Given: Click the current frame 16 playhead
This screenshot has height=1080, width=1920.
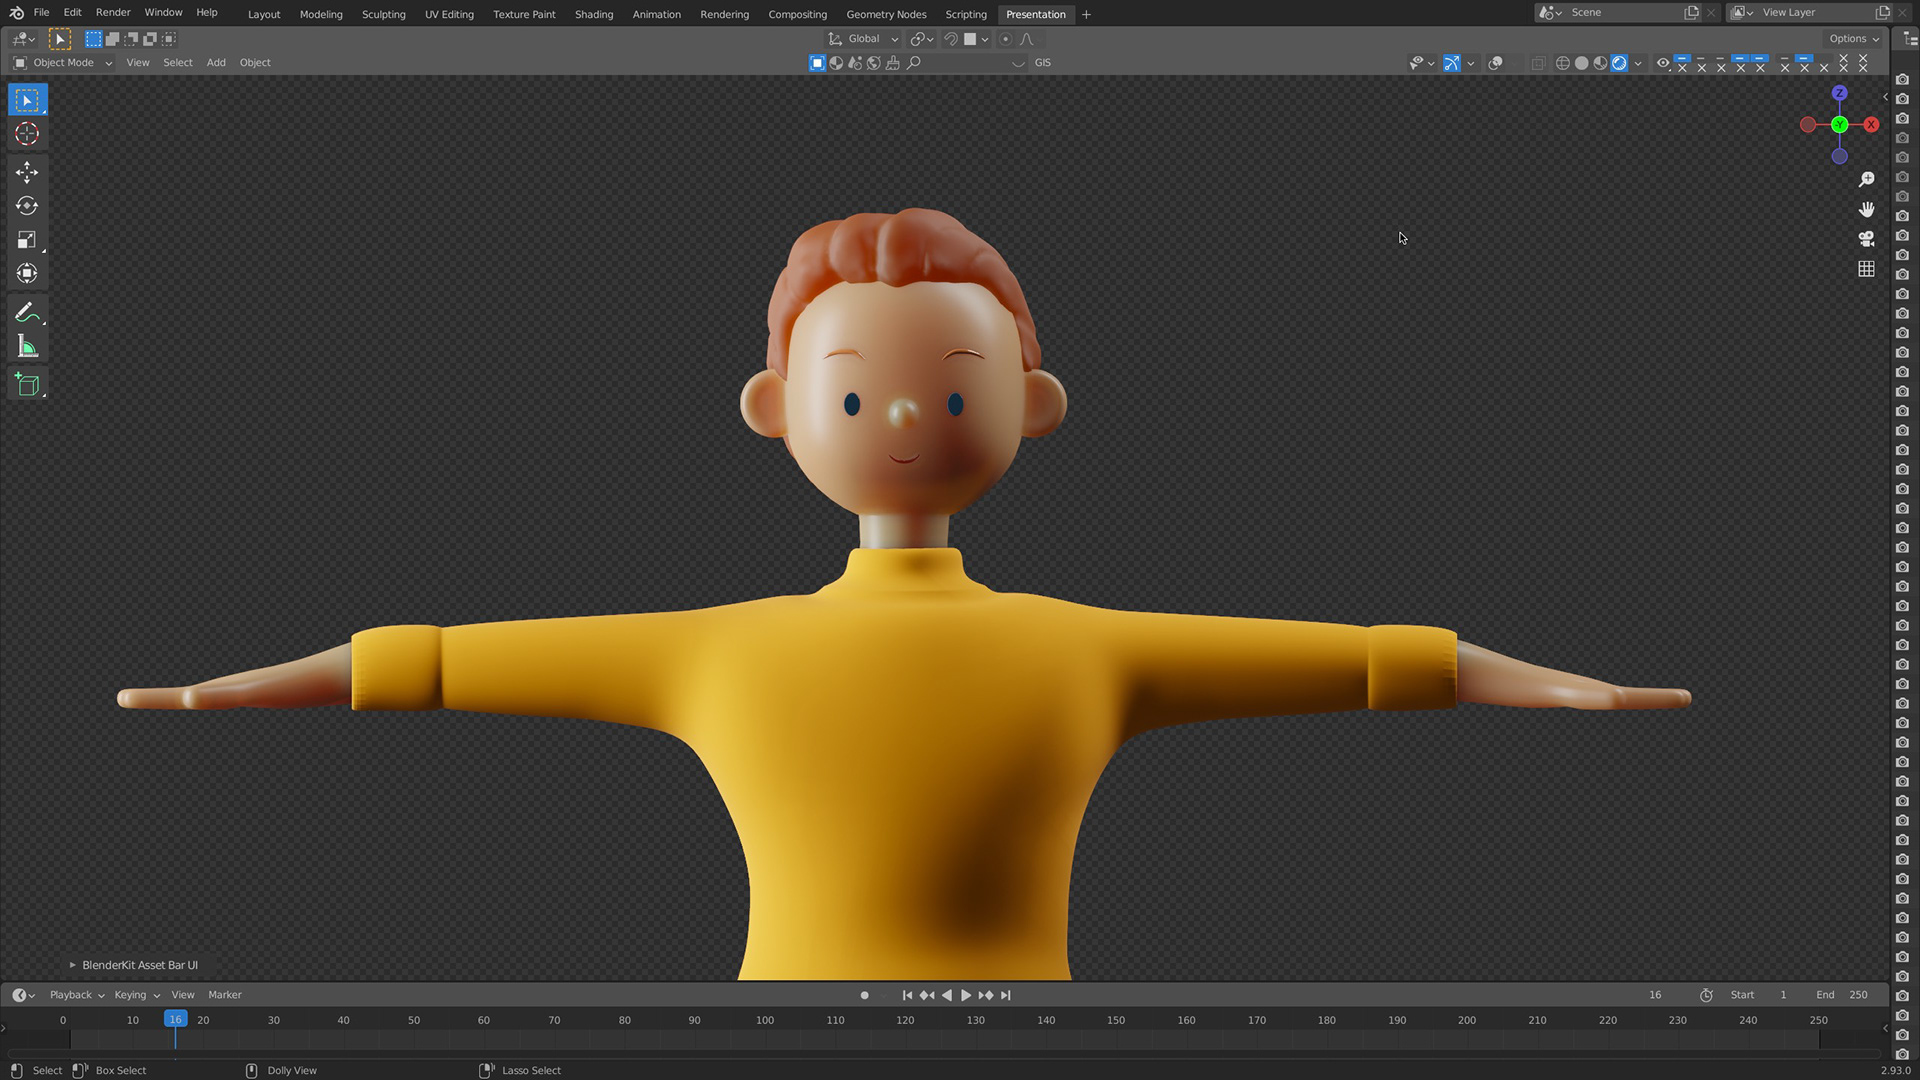Looking at the screenshot, I should [175, 1019].
